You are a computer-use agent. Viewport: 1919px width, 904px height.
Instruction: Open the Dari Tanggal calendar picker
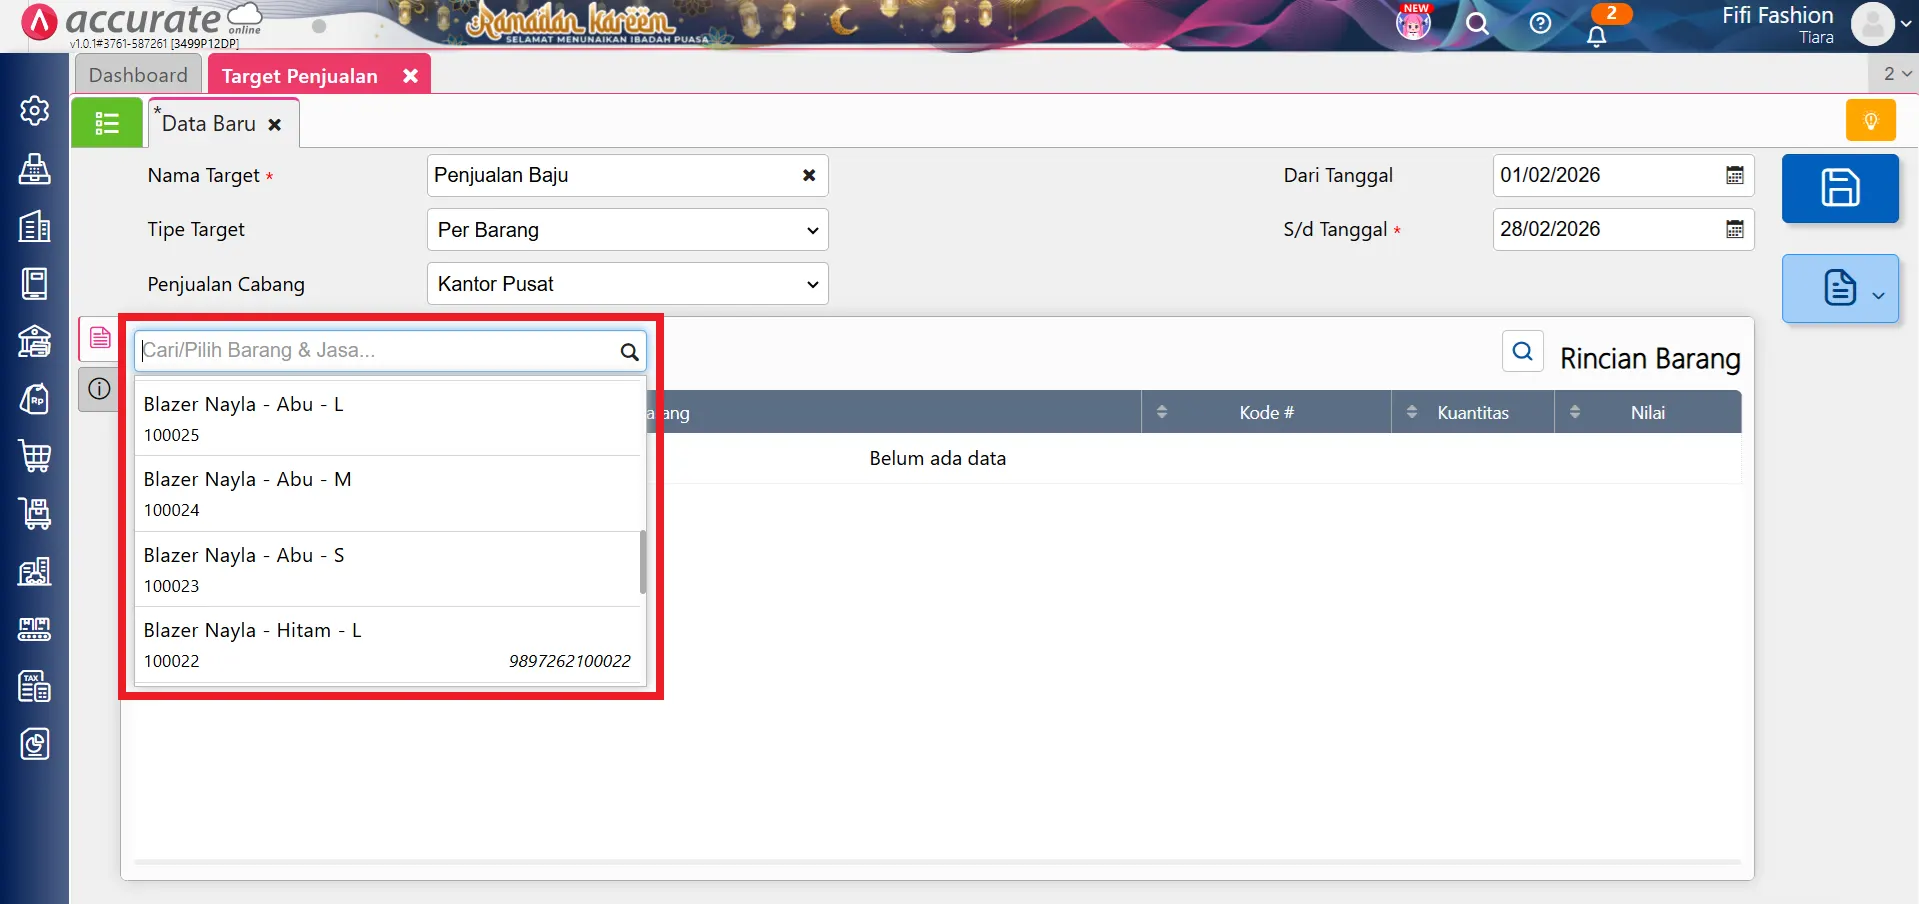(1734, 176)
